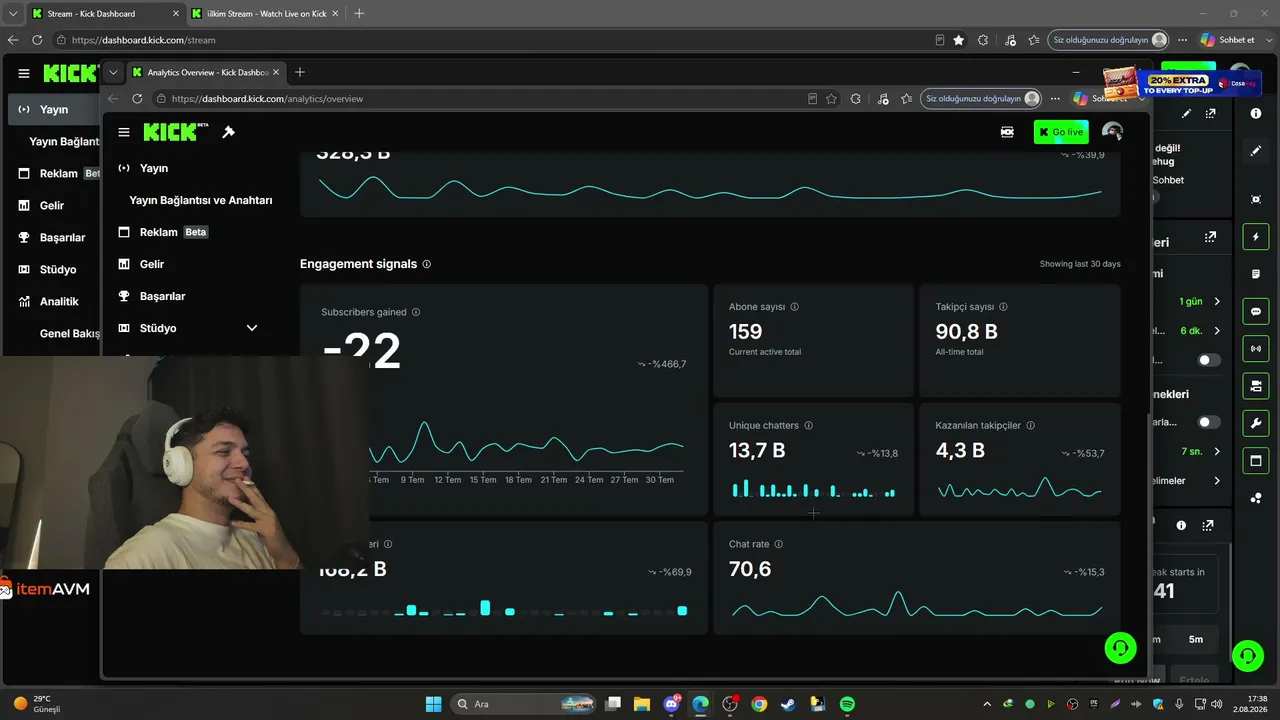1280x720 pixels.
Task: Open Gelir in the Analytics sidebar
Action: point(152,264)
